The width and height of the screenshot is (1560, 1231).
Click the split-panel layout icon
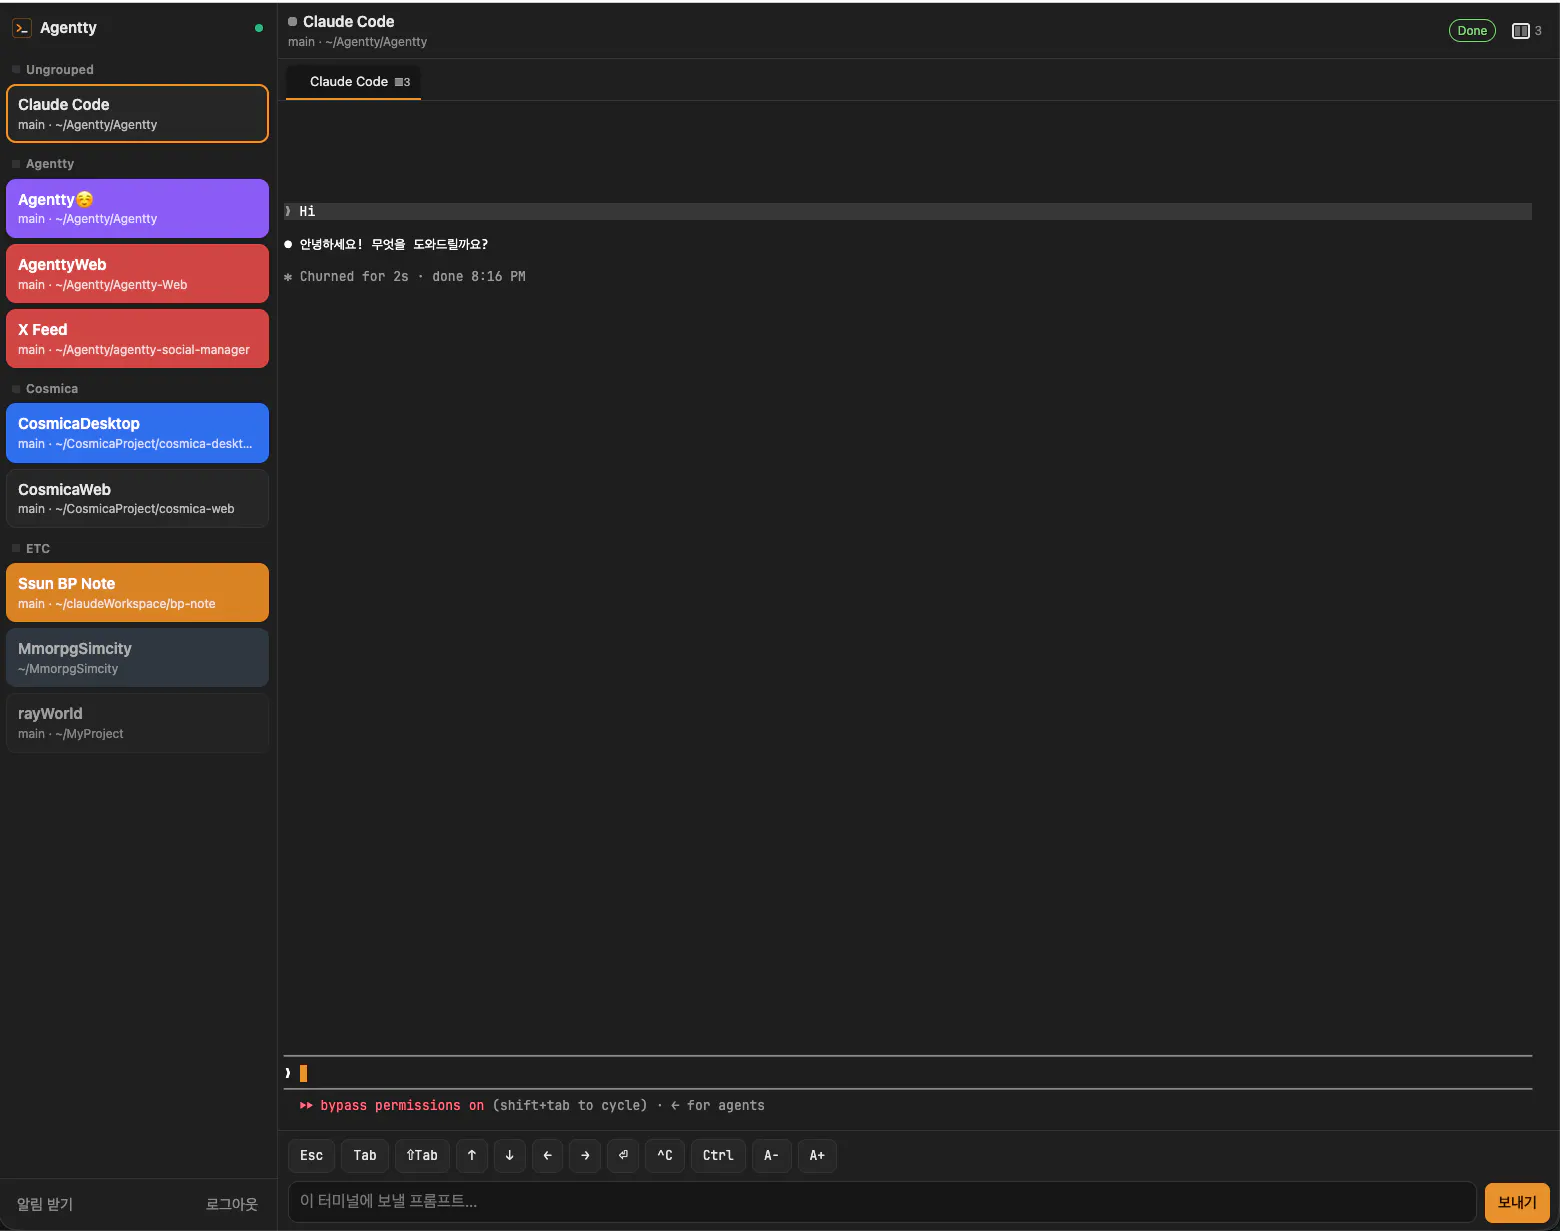tap(1521, 31)
